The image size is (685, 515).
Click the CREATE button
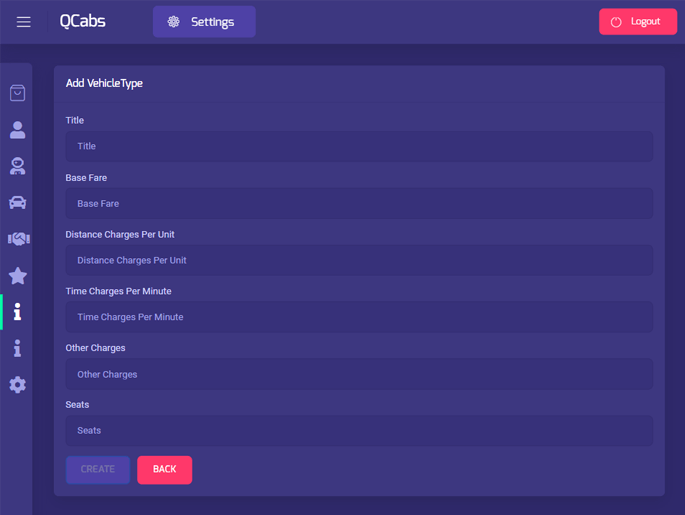[98, 470]
